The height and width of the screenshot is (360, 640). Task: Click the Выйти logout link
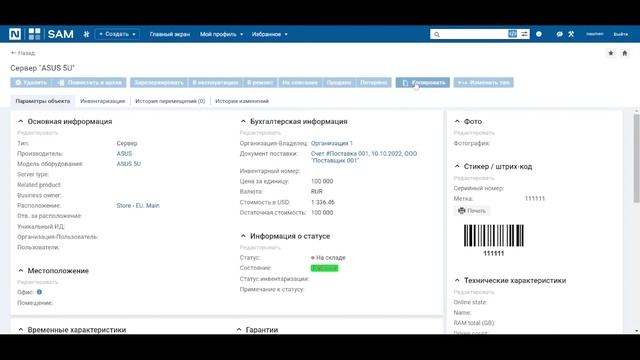pyautogui.click(x=621, y=34)
